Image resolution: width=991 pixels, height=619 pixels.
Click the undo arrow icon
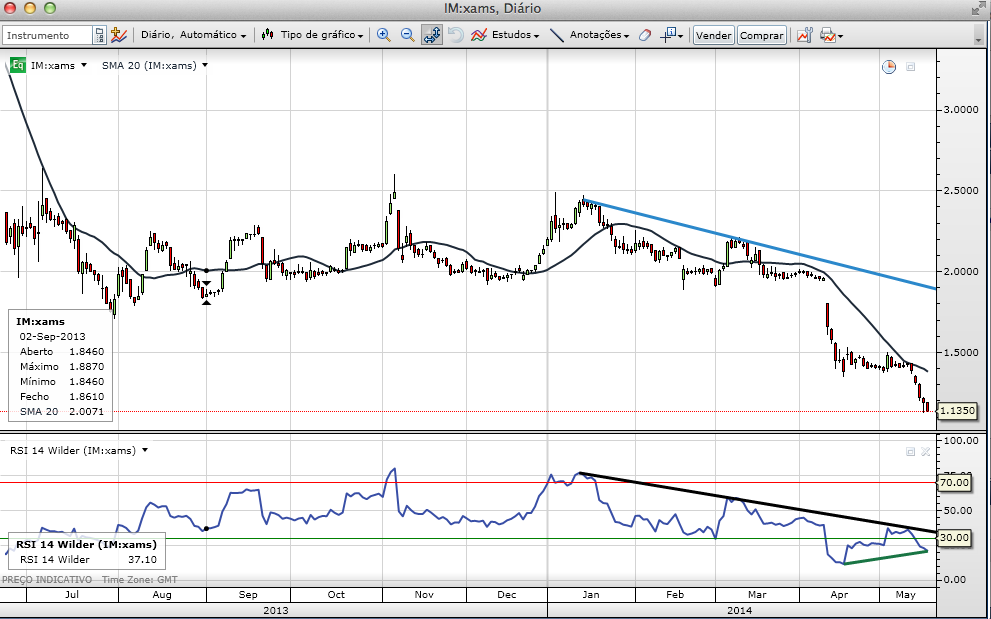coord(455,35)
